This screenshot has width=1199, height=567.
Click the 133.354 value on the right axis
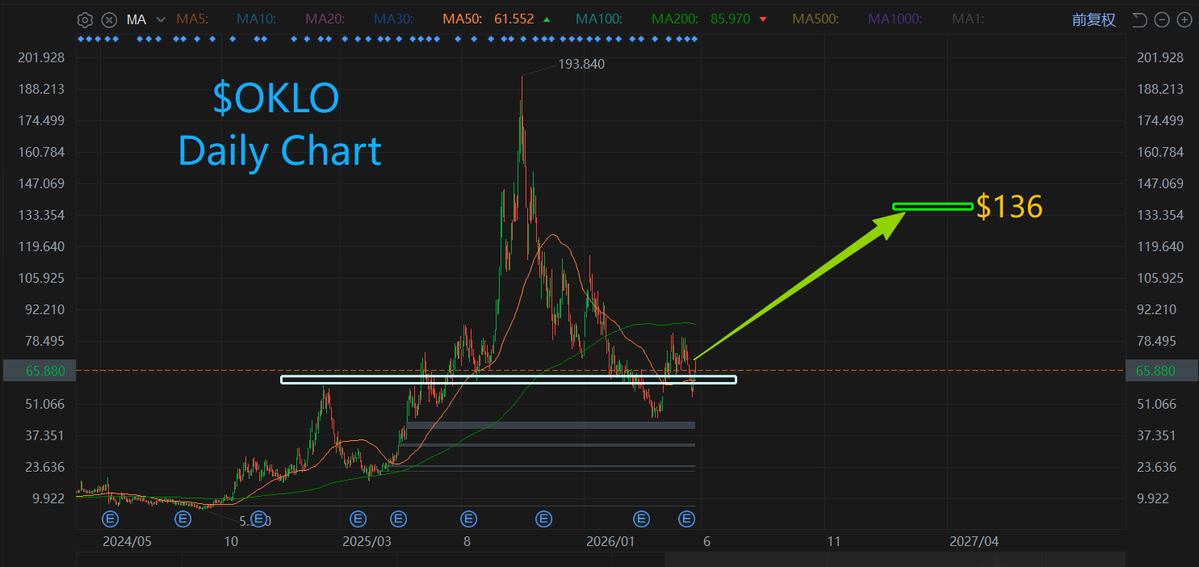click(x=1159, y=216)
